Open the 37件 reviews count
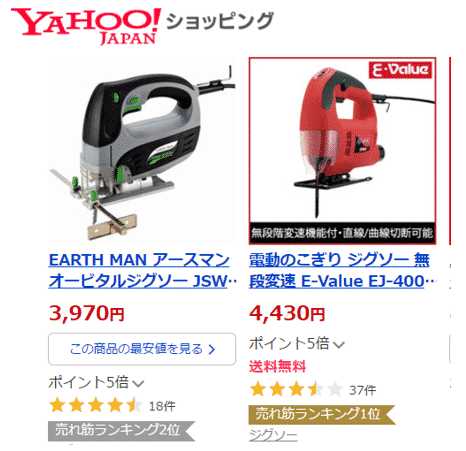Screen dimensions: 466x451 coord(363,390)
